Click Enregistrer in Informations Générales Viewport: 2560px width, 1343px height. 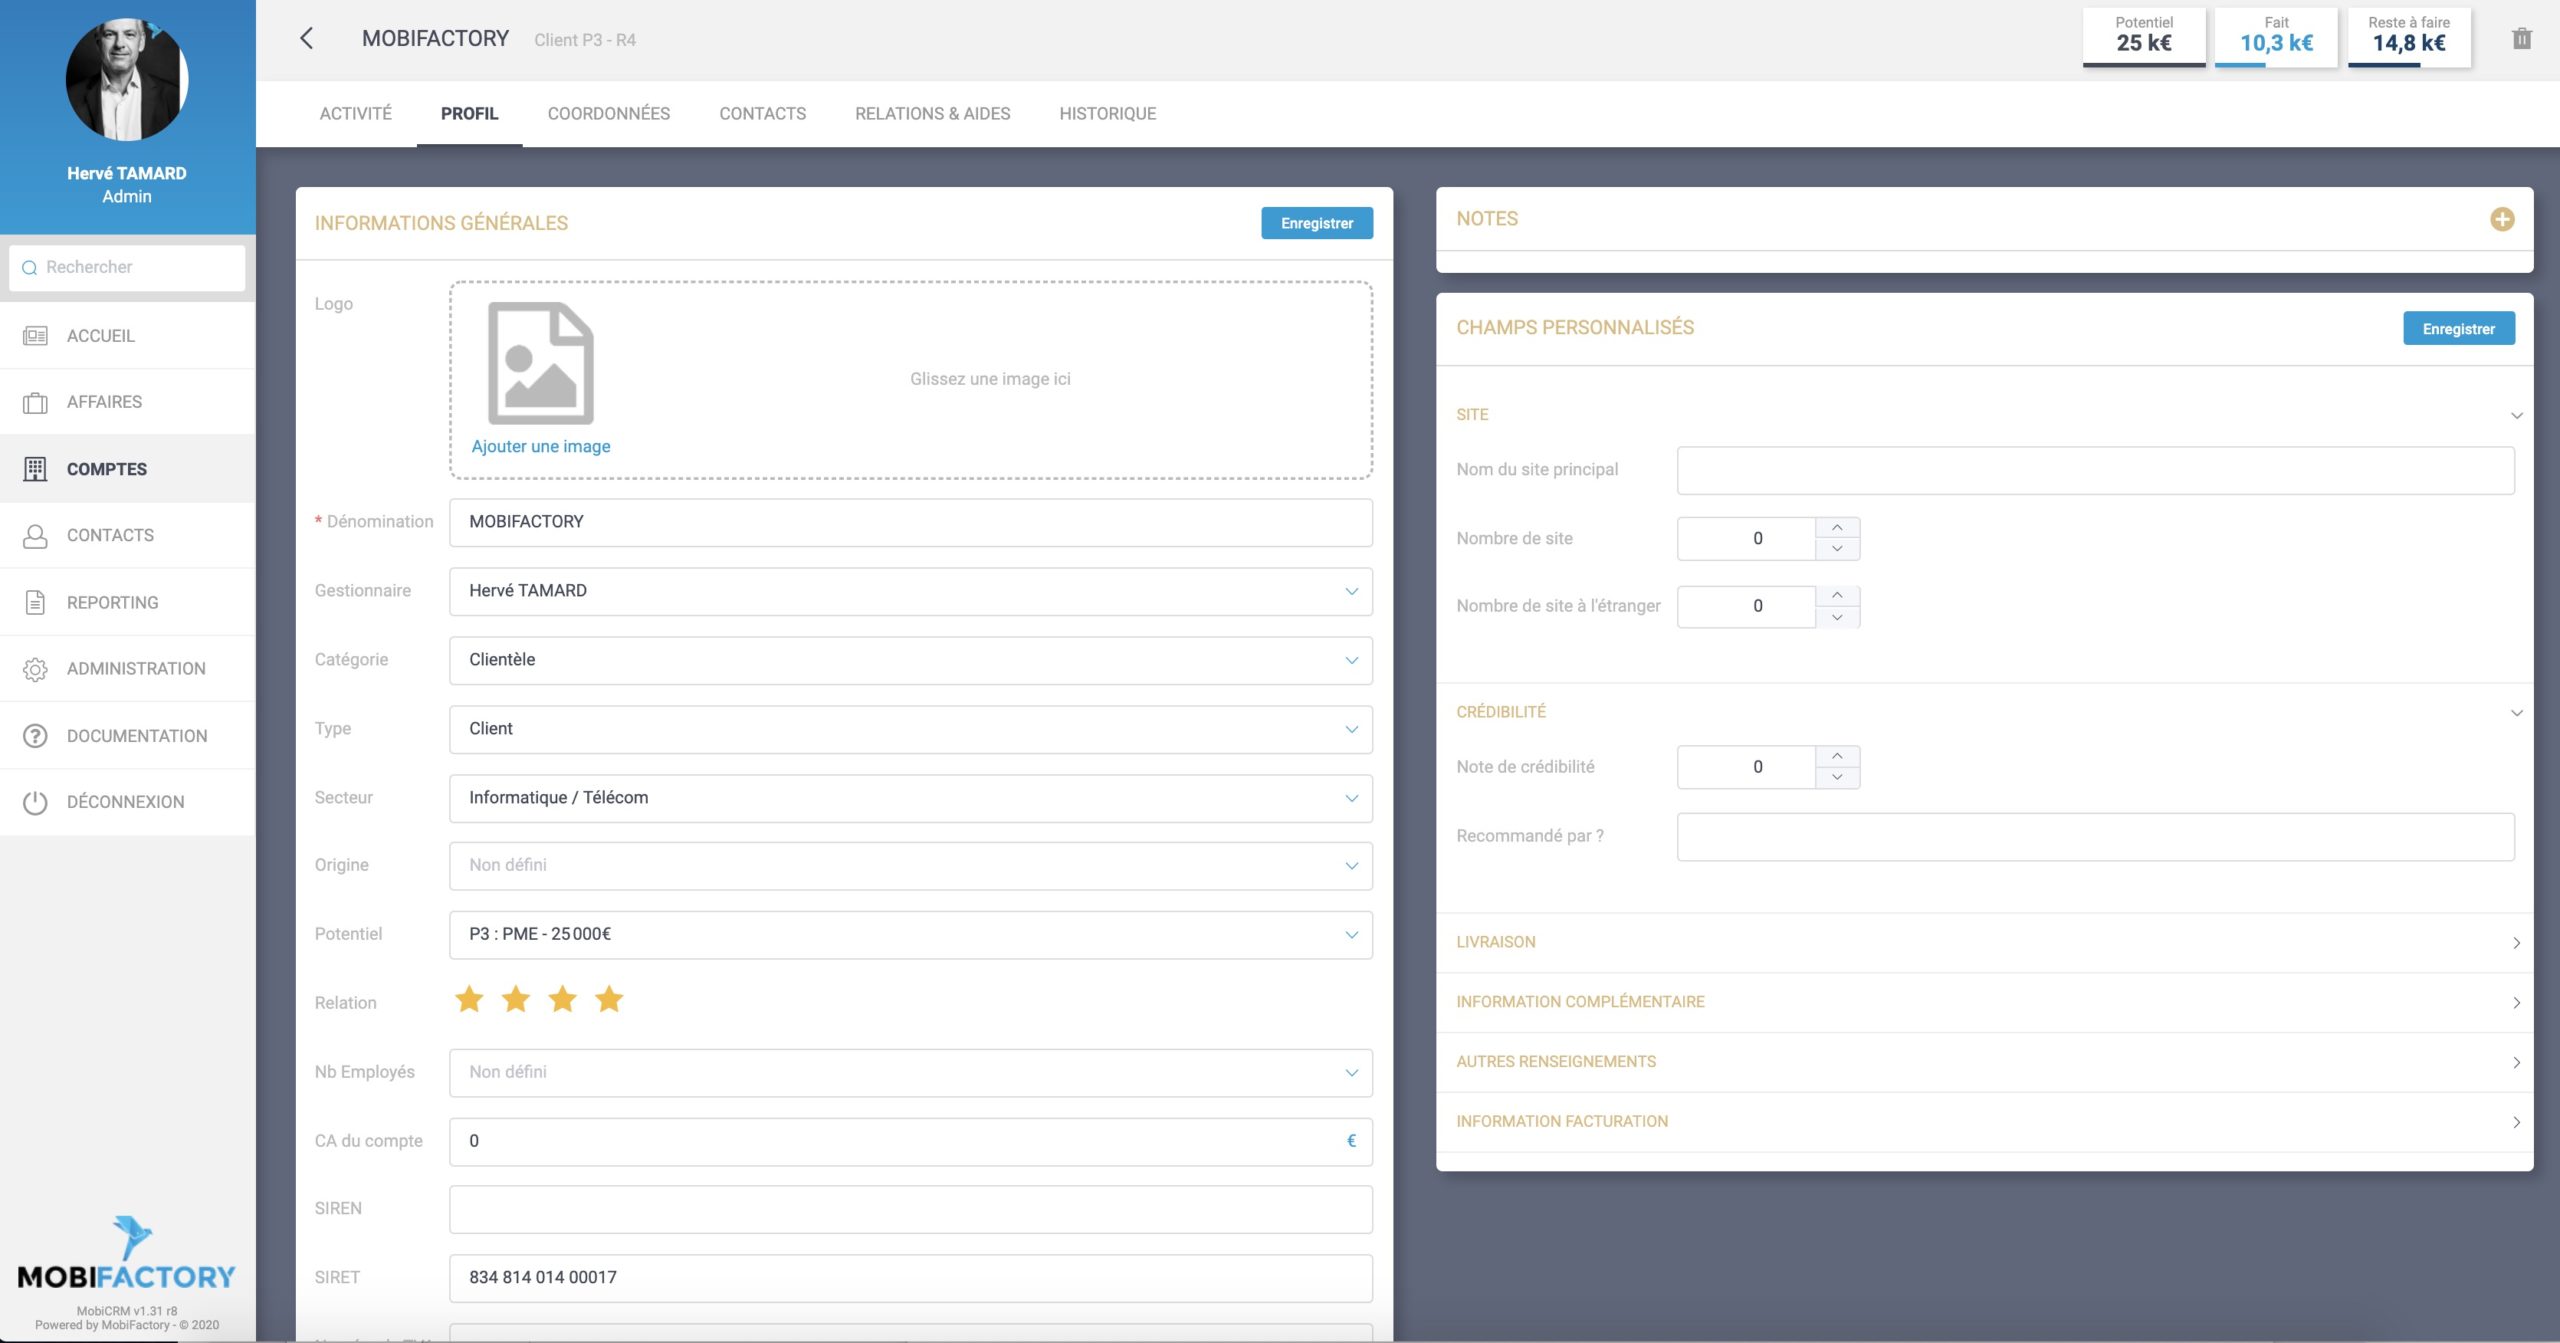(1317, 222)
